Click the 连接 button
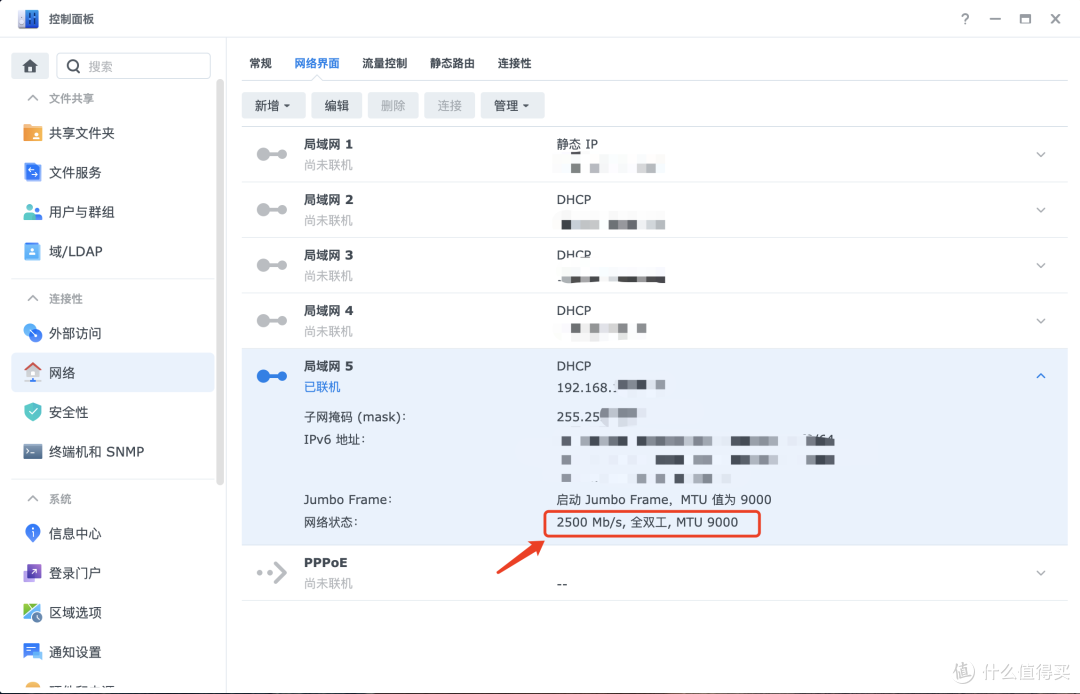1080x694 pixels. click(x=449, y=105)
